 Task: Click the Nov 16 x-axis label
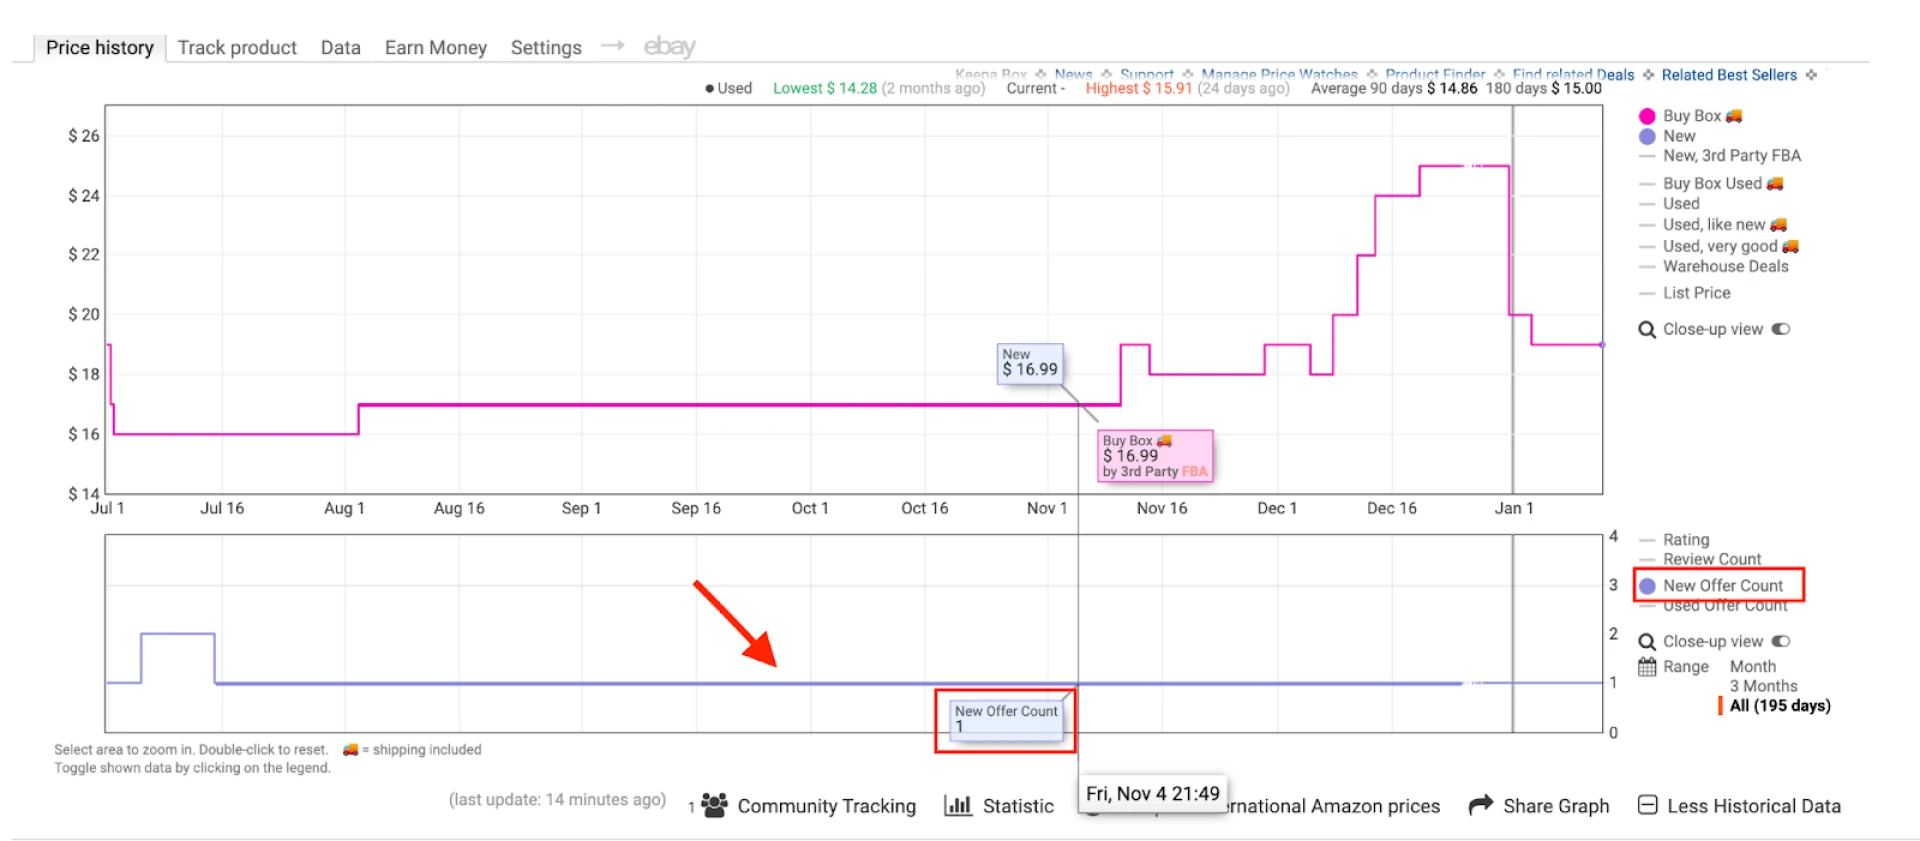1161,508
